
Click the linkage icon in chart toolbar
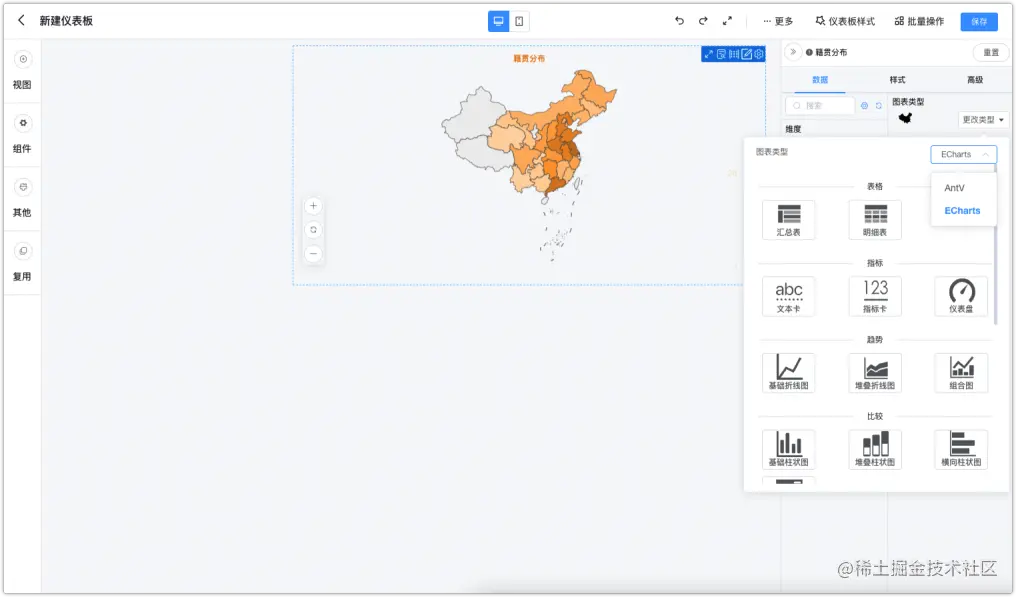pos(733,54)
